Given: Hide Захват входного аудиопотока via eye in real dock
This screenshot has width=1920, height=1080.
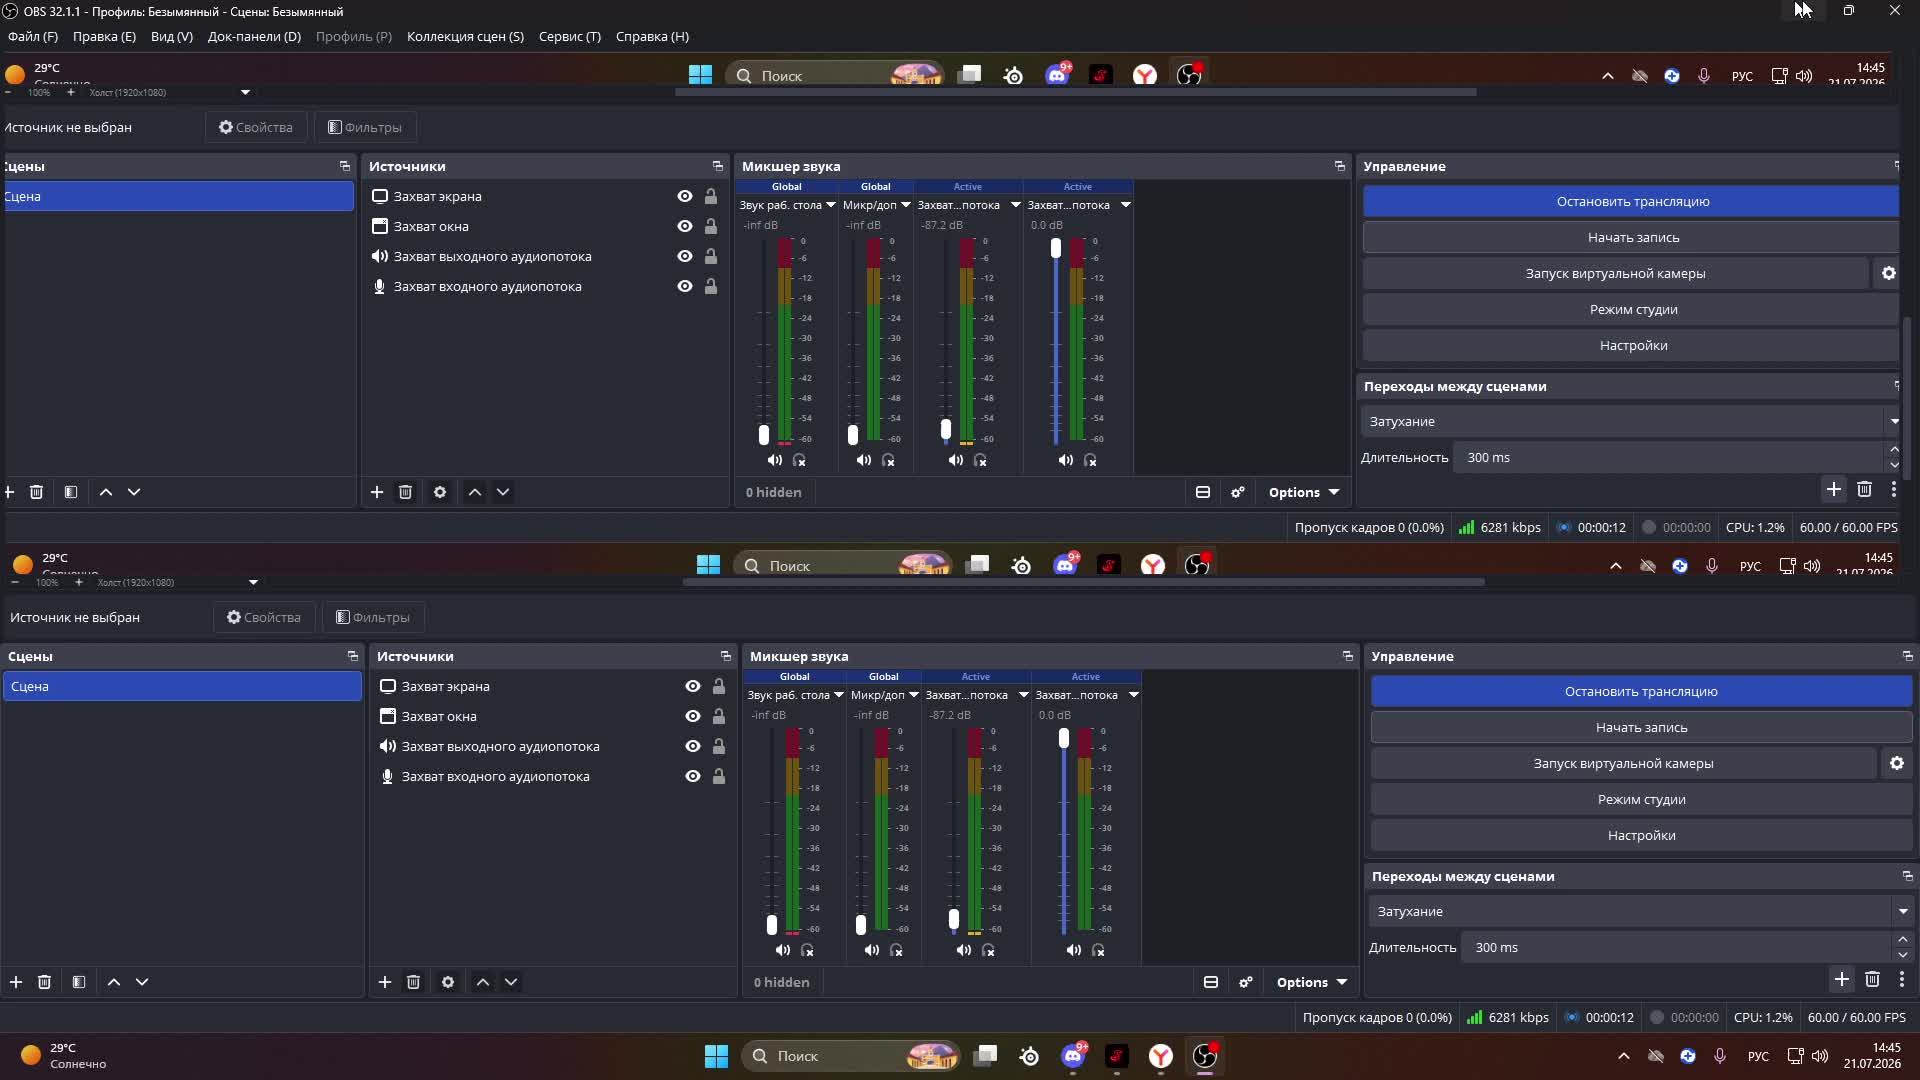Looking at the screenshot, I should point(693,776).
